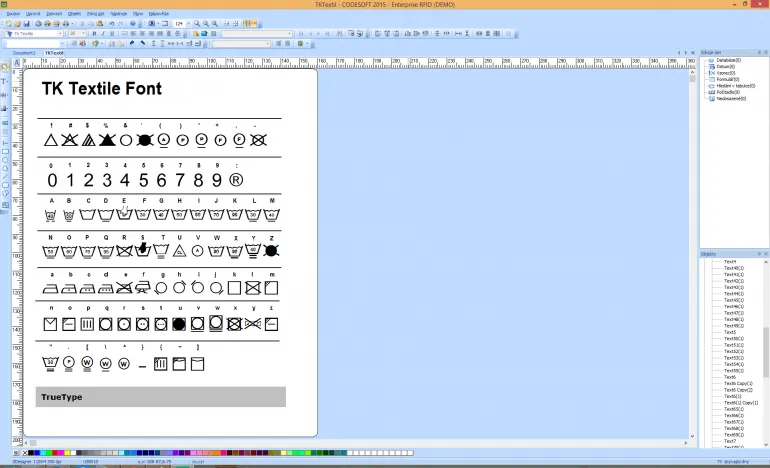
Task: Pick the black color swatch in palette
Action: (30, 453)
